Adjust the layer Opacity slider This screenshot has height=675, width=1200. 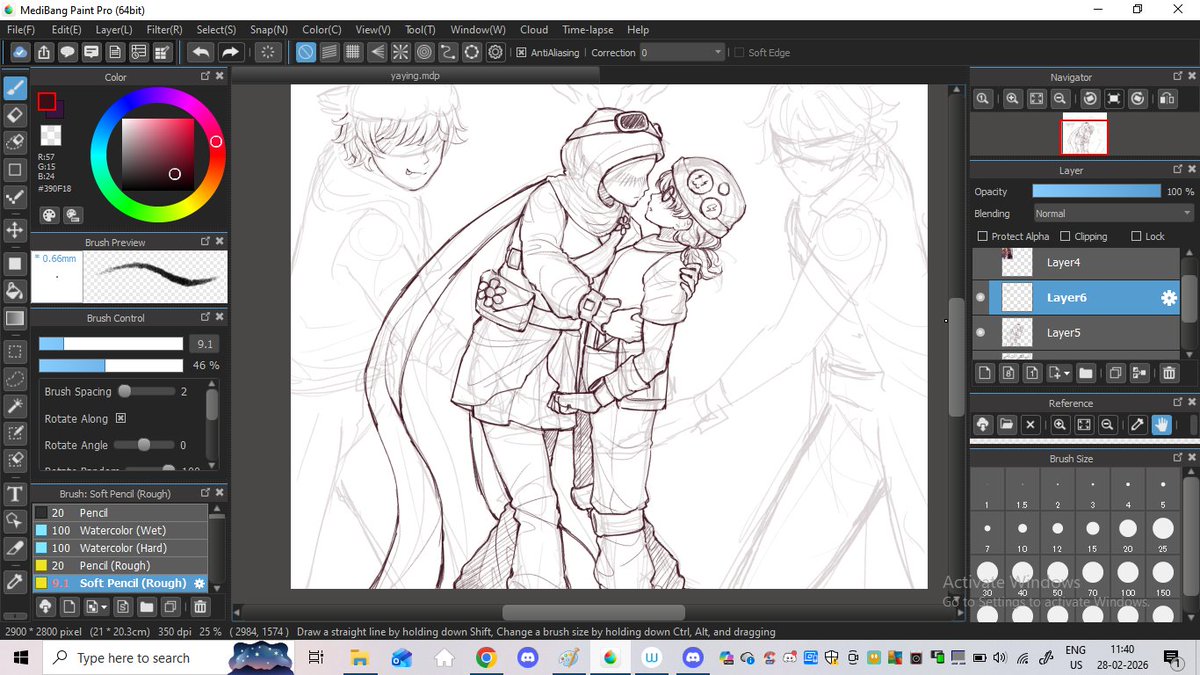tap(1096, 191)
